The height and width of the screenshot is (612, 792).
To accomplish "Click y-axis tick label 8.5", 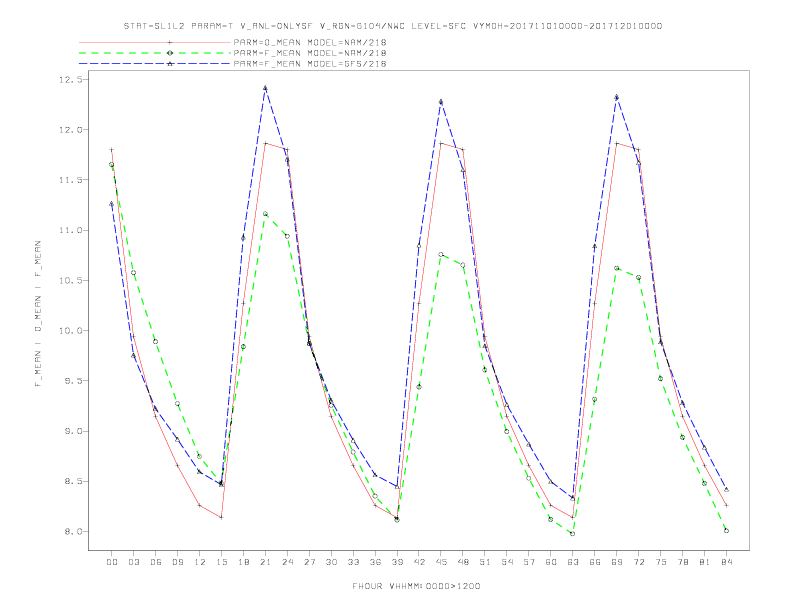I will pos(73,481).
